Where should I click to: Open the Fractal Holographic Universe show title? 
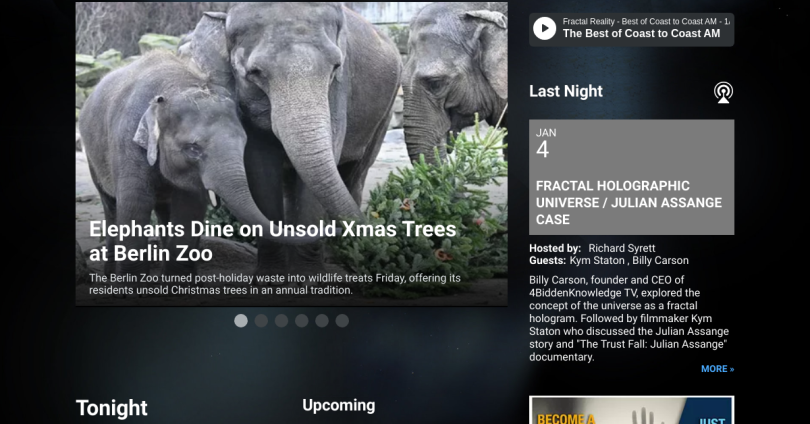click(x=628, y=202)
